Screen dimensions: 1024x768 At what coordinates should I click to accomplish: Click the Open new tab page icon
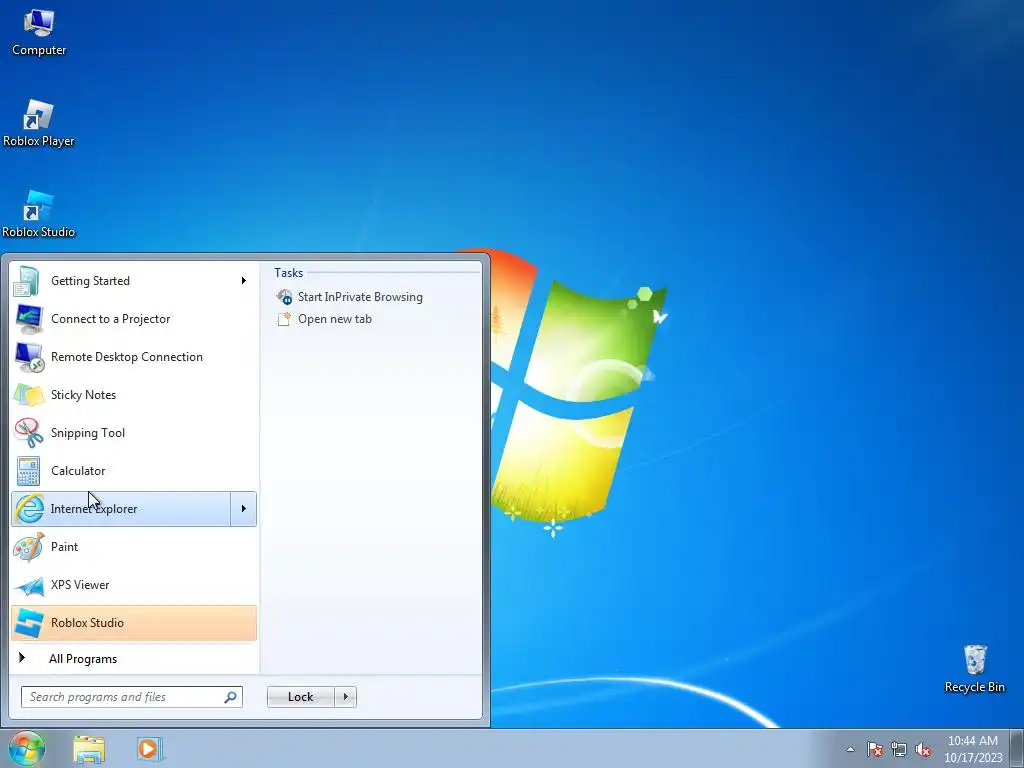pyautogui.click(x=283, y=319)
